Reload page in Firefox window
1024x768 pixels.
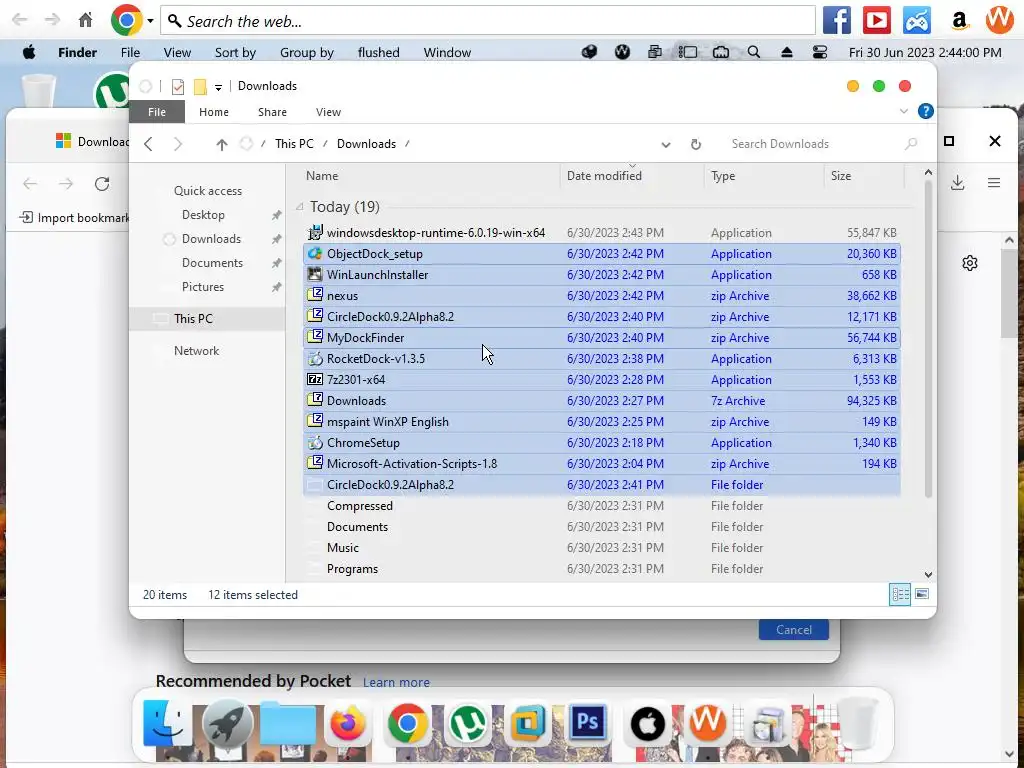point(102,184)
